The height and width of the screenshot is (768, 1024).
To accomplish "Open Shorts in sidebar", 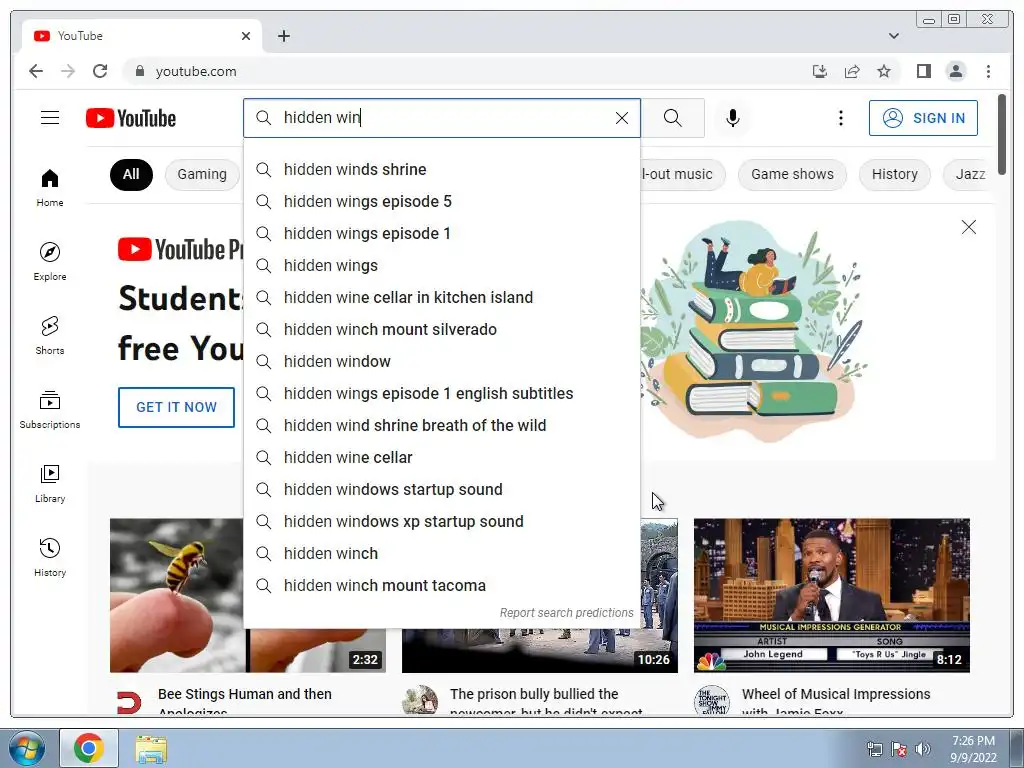I will (x=50, y=335).
